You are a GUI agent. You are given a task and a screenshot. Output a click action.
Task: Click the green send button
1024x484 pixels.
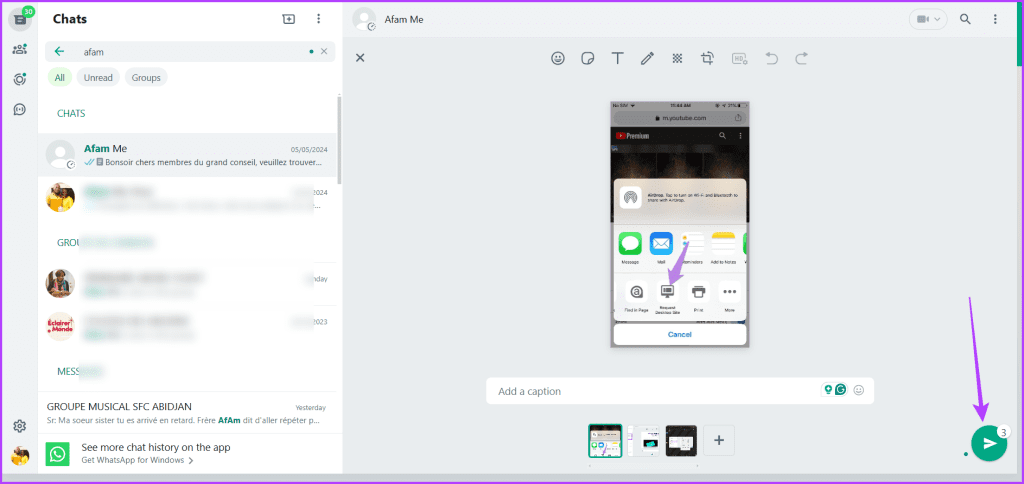(x=988, y=443)
